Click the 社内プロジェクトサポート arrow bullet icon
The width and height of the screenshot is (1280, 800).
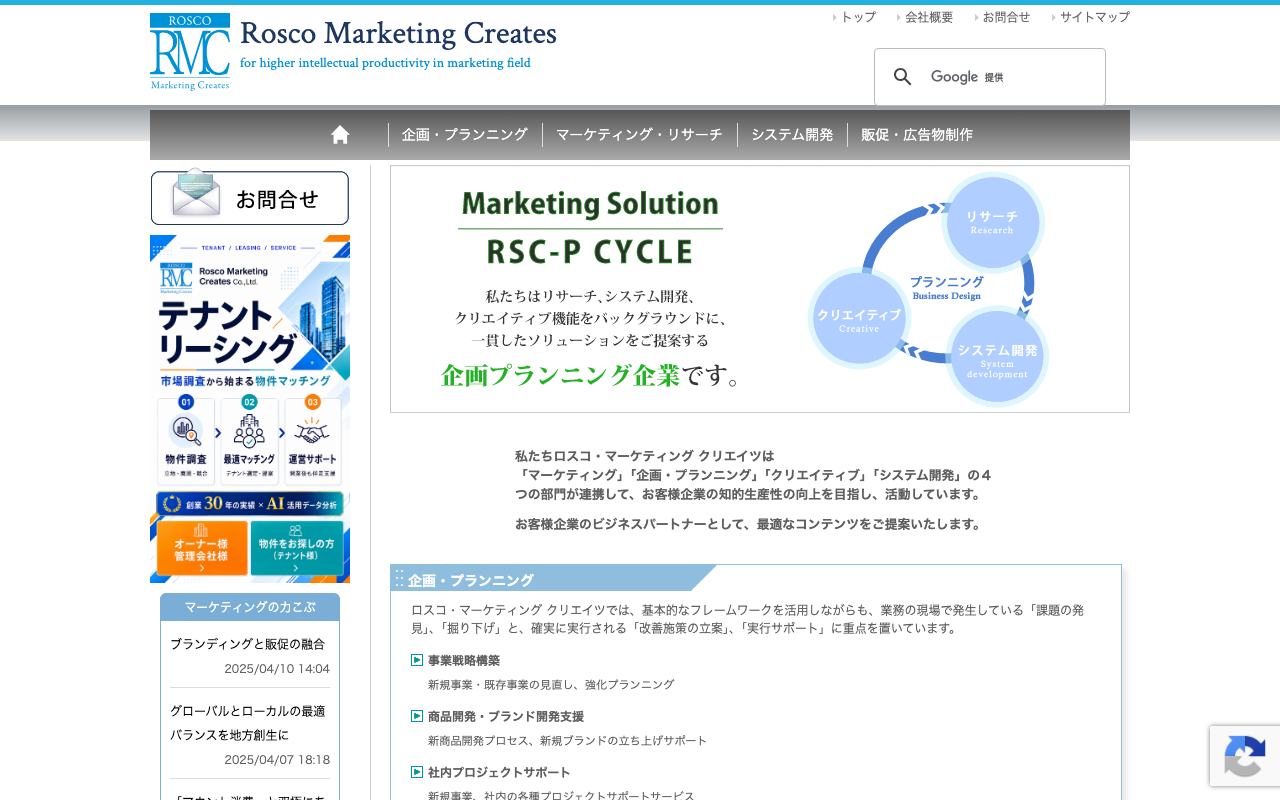click(417, 772)
